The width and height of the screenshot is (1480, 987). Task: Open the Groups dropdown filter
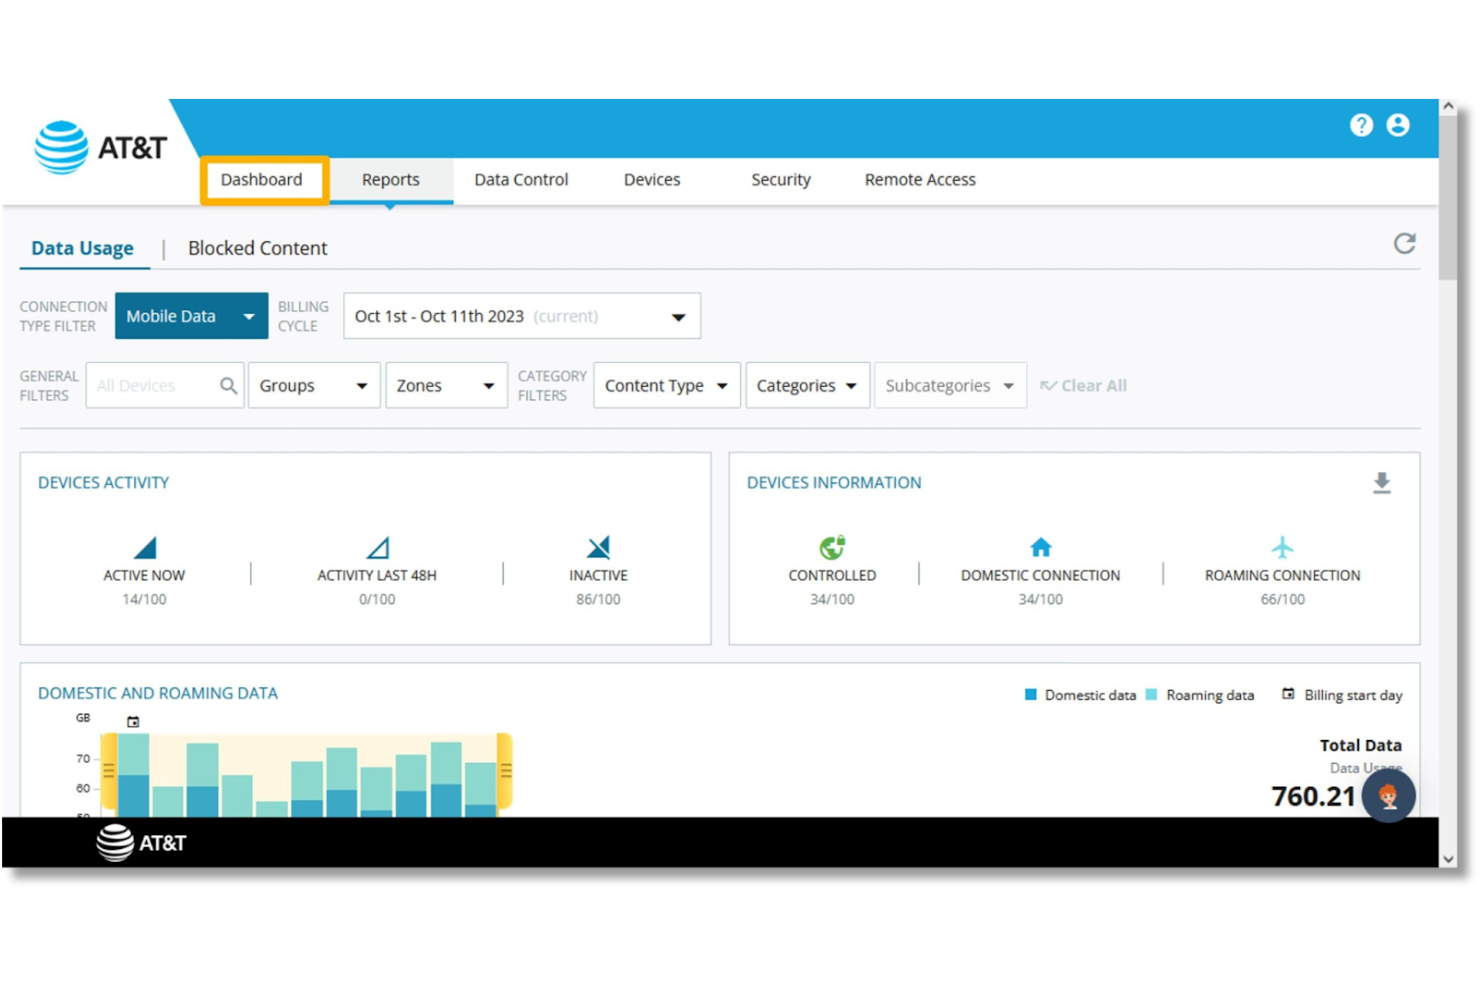click(x=313, y=385)
